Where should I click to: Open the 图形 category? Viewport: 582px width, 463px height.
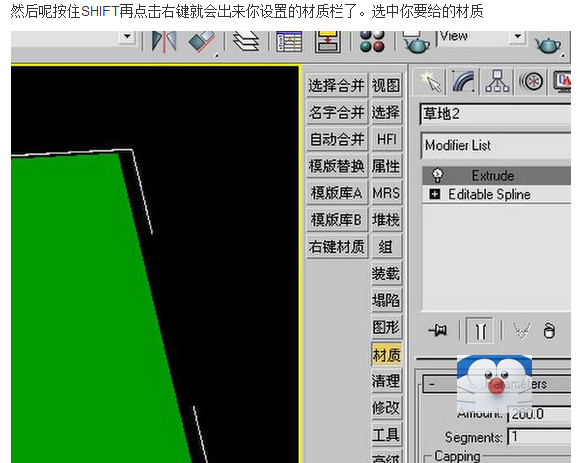[x=386, y=327]
